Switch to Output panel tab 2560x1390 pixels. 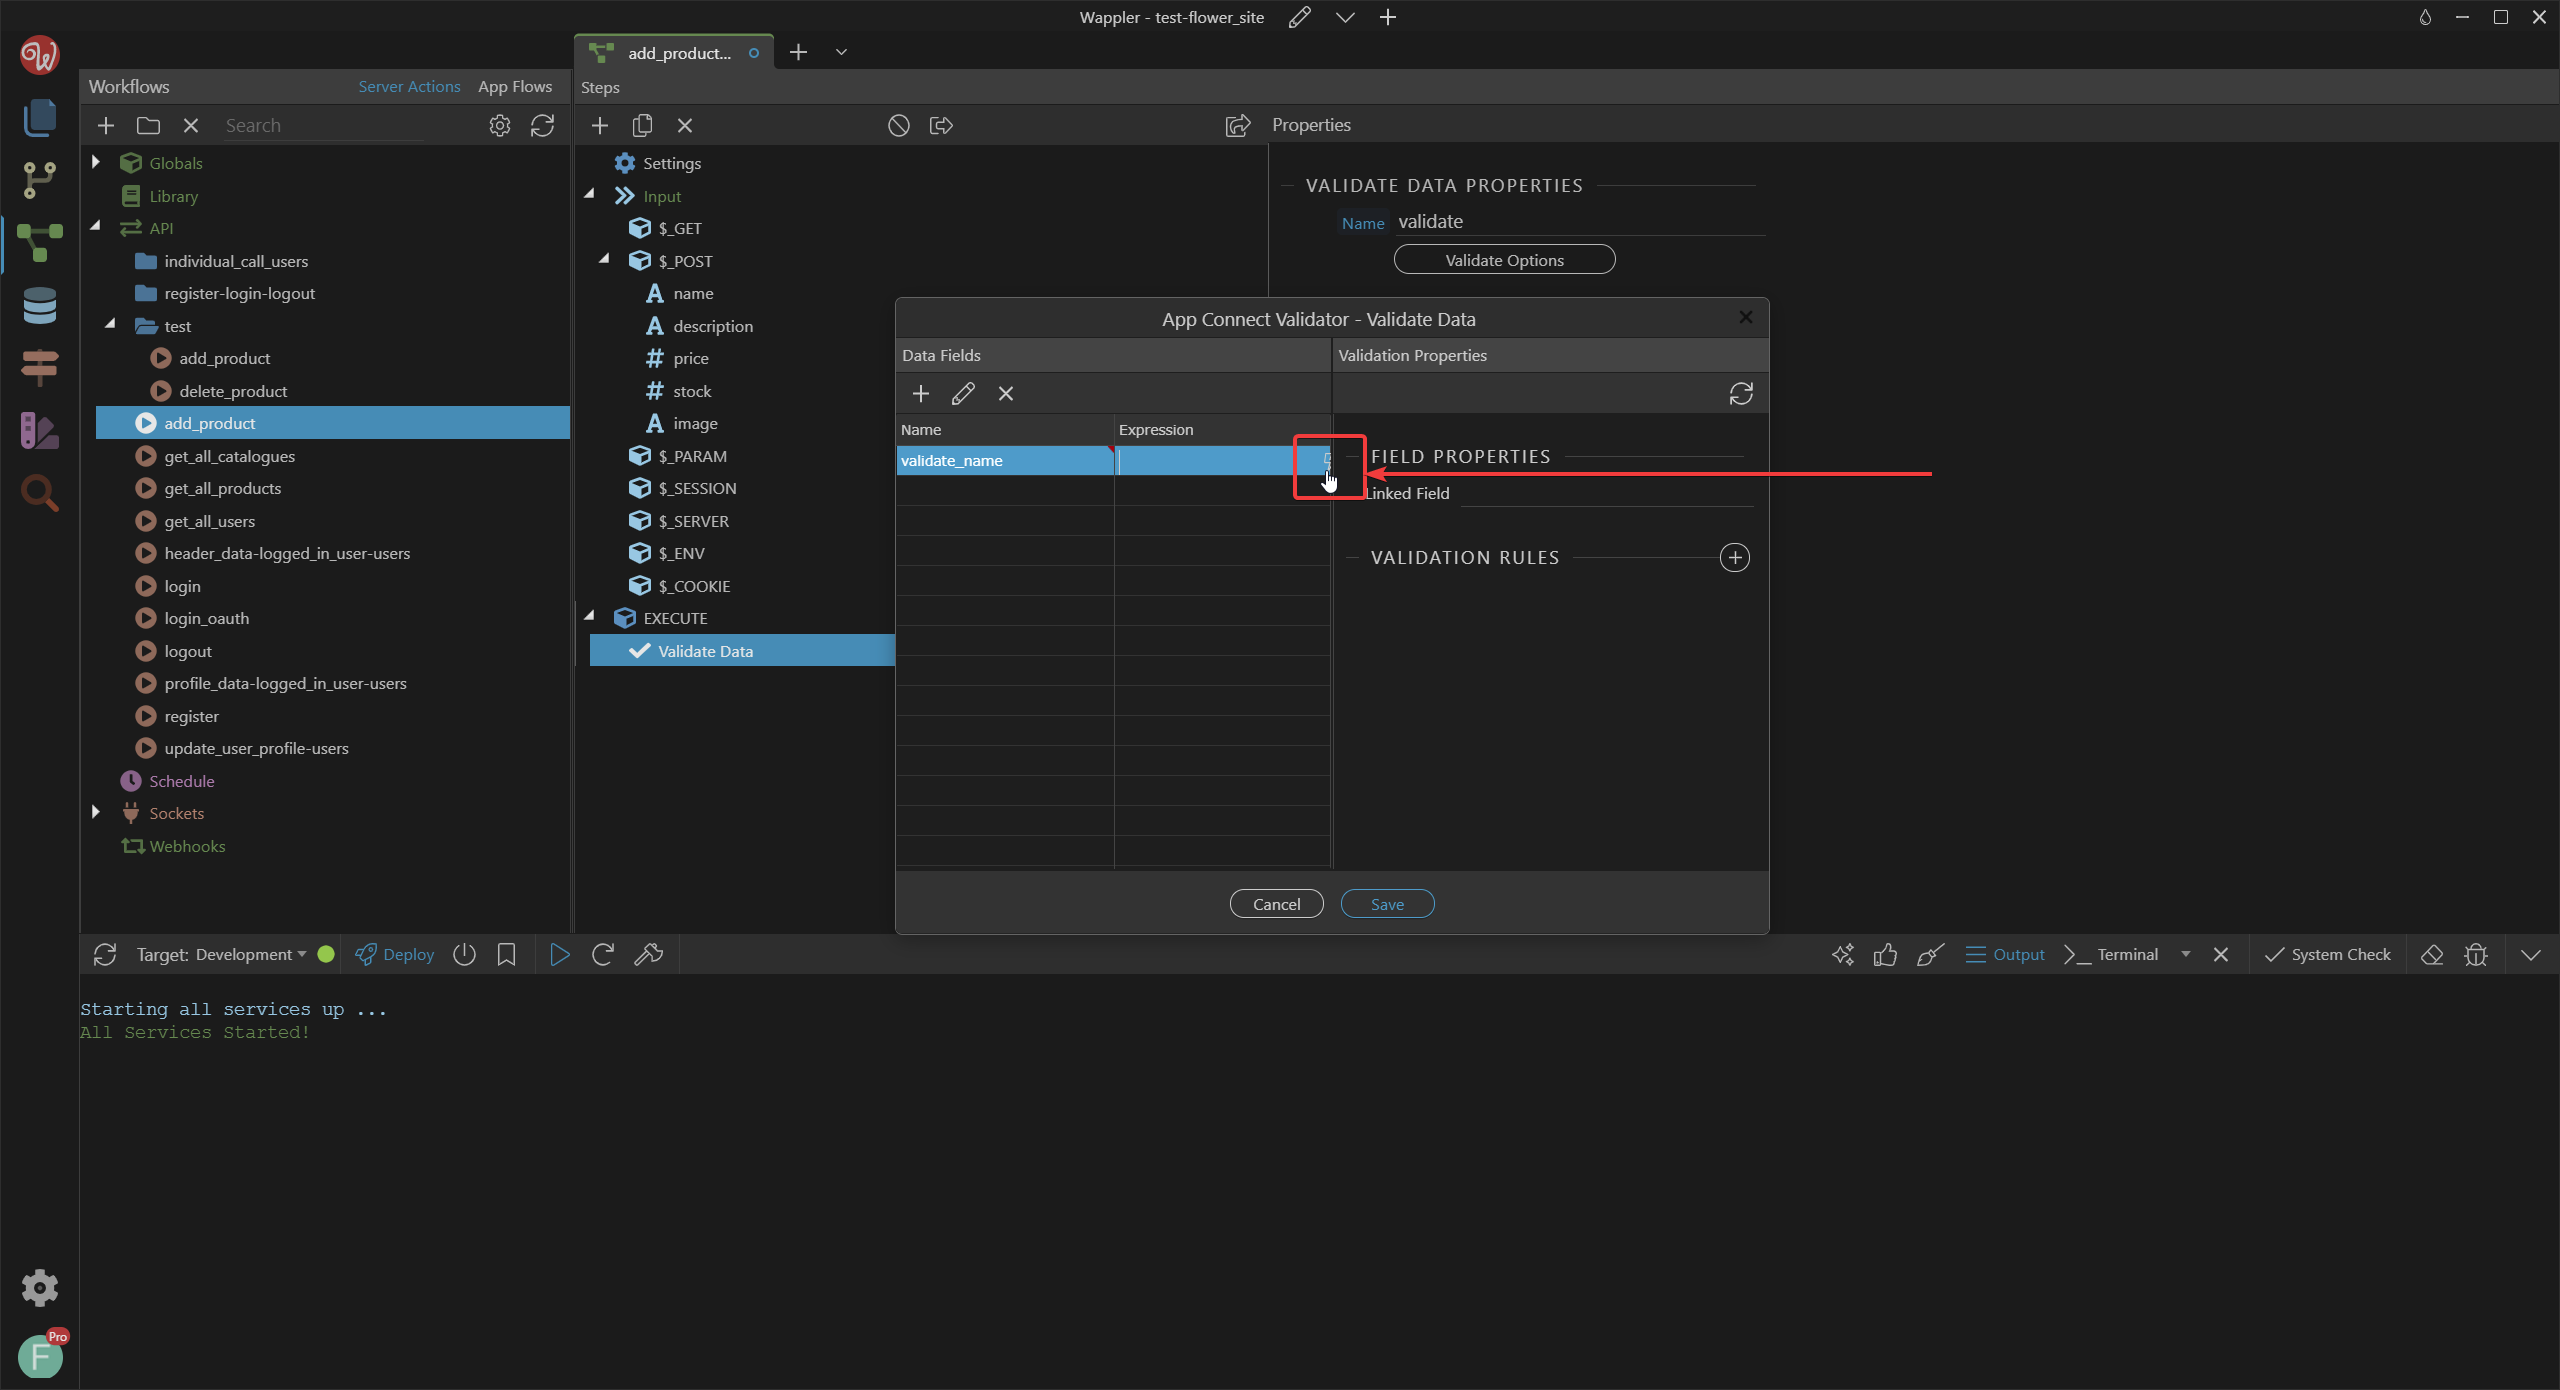tap(2006, 955)
